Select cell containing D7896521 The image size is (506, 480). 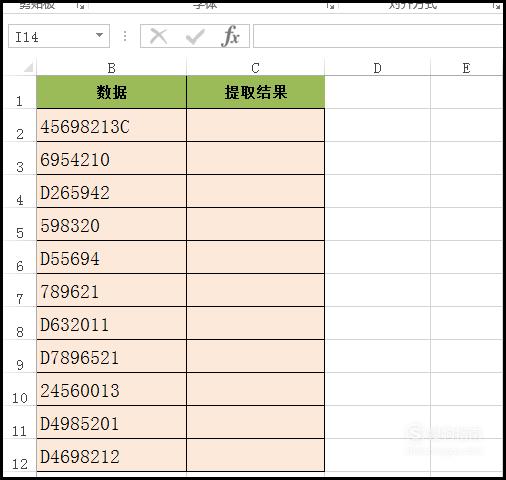(x=111, y=356)
